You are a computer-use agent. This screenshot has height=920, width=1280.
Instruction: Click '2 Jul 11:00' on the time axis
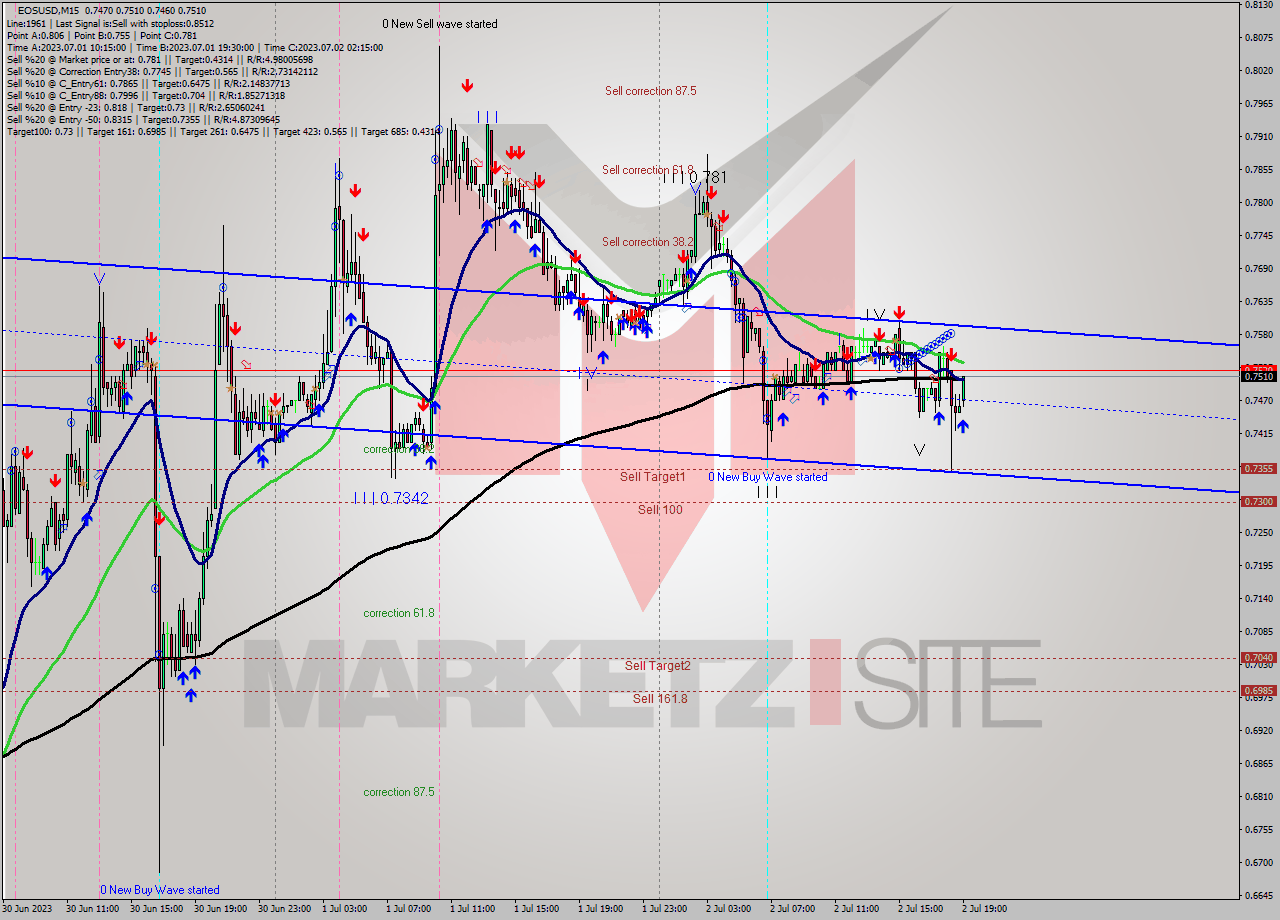click(859, 909)
